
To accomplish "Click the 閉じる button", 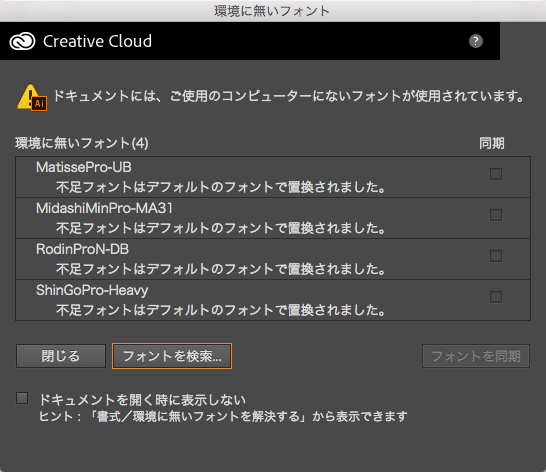I will pyautogui.click(x=61, y=356).
